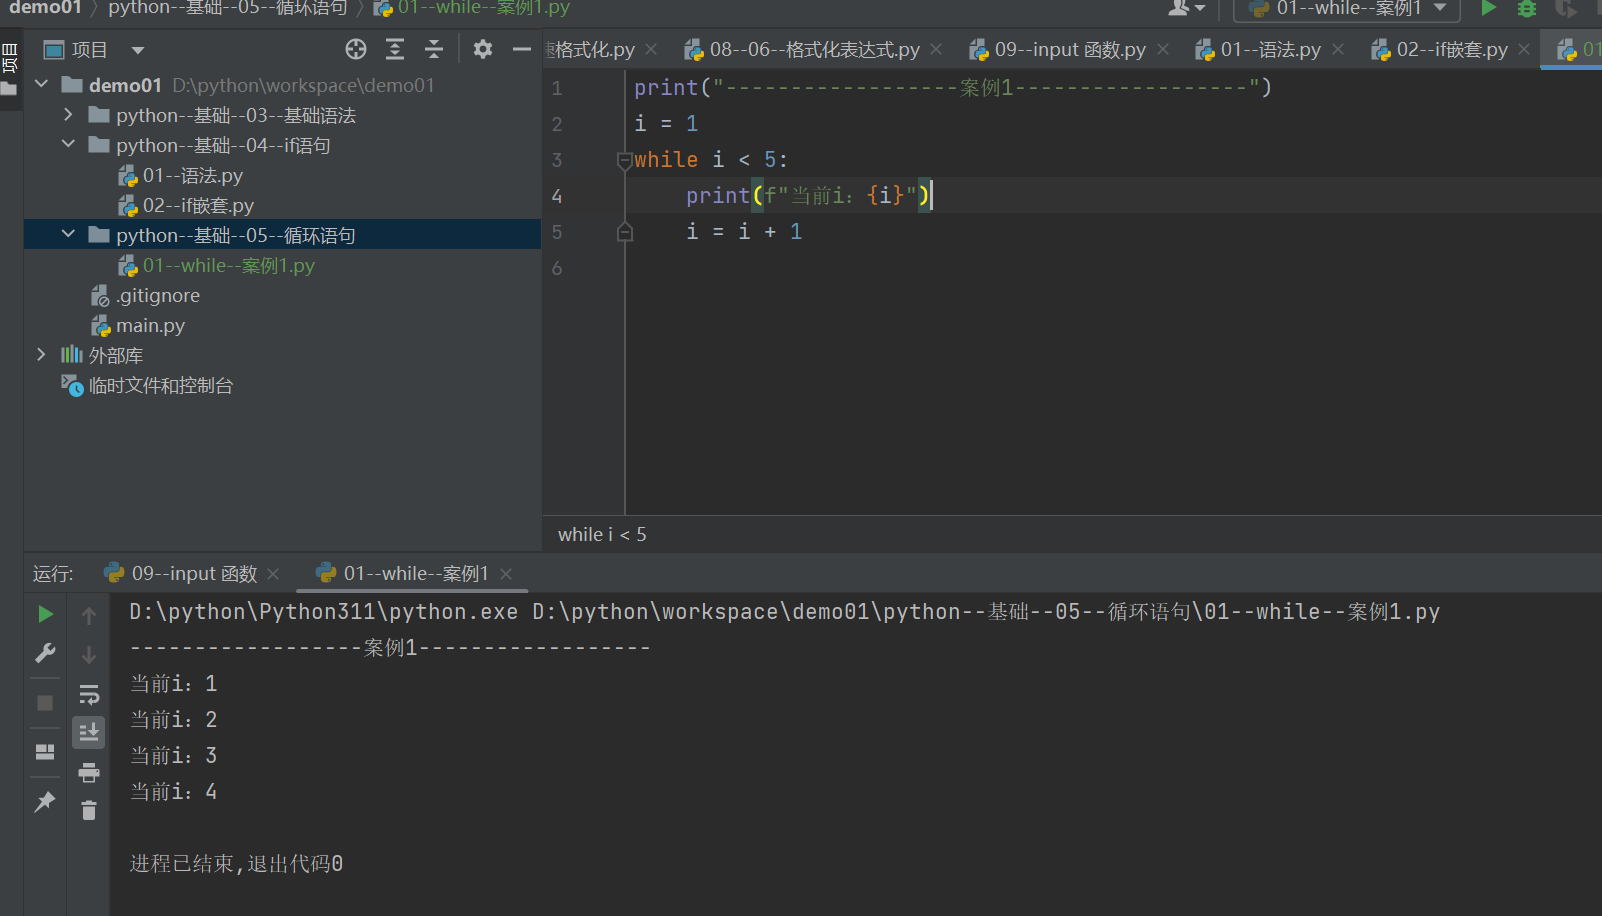The width and height of the screenshot is (1602, 916).
Task: Collapse all nodes in the project tree
Action: click(x=434, y=49)
